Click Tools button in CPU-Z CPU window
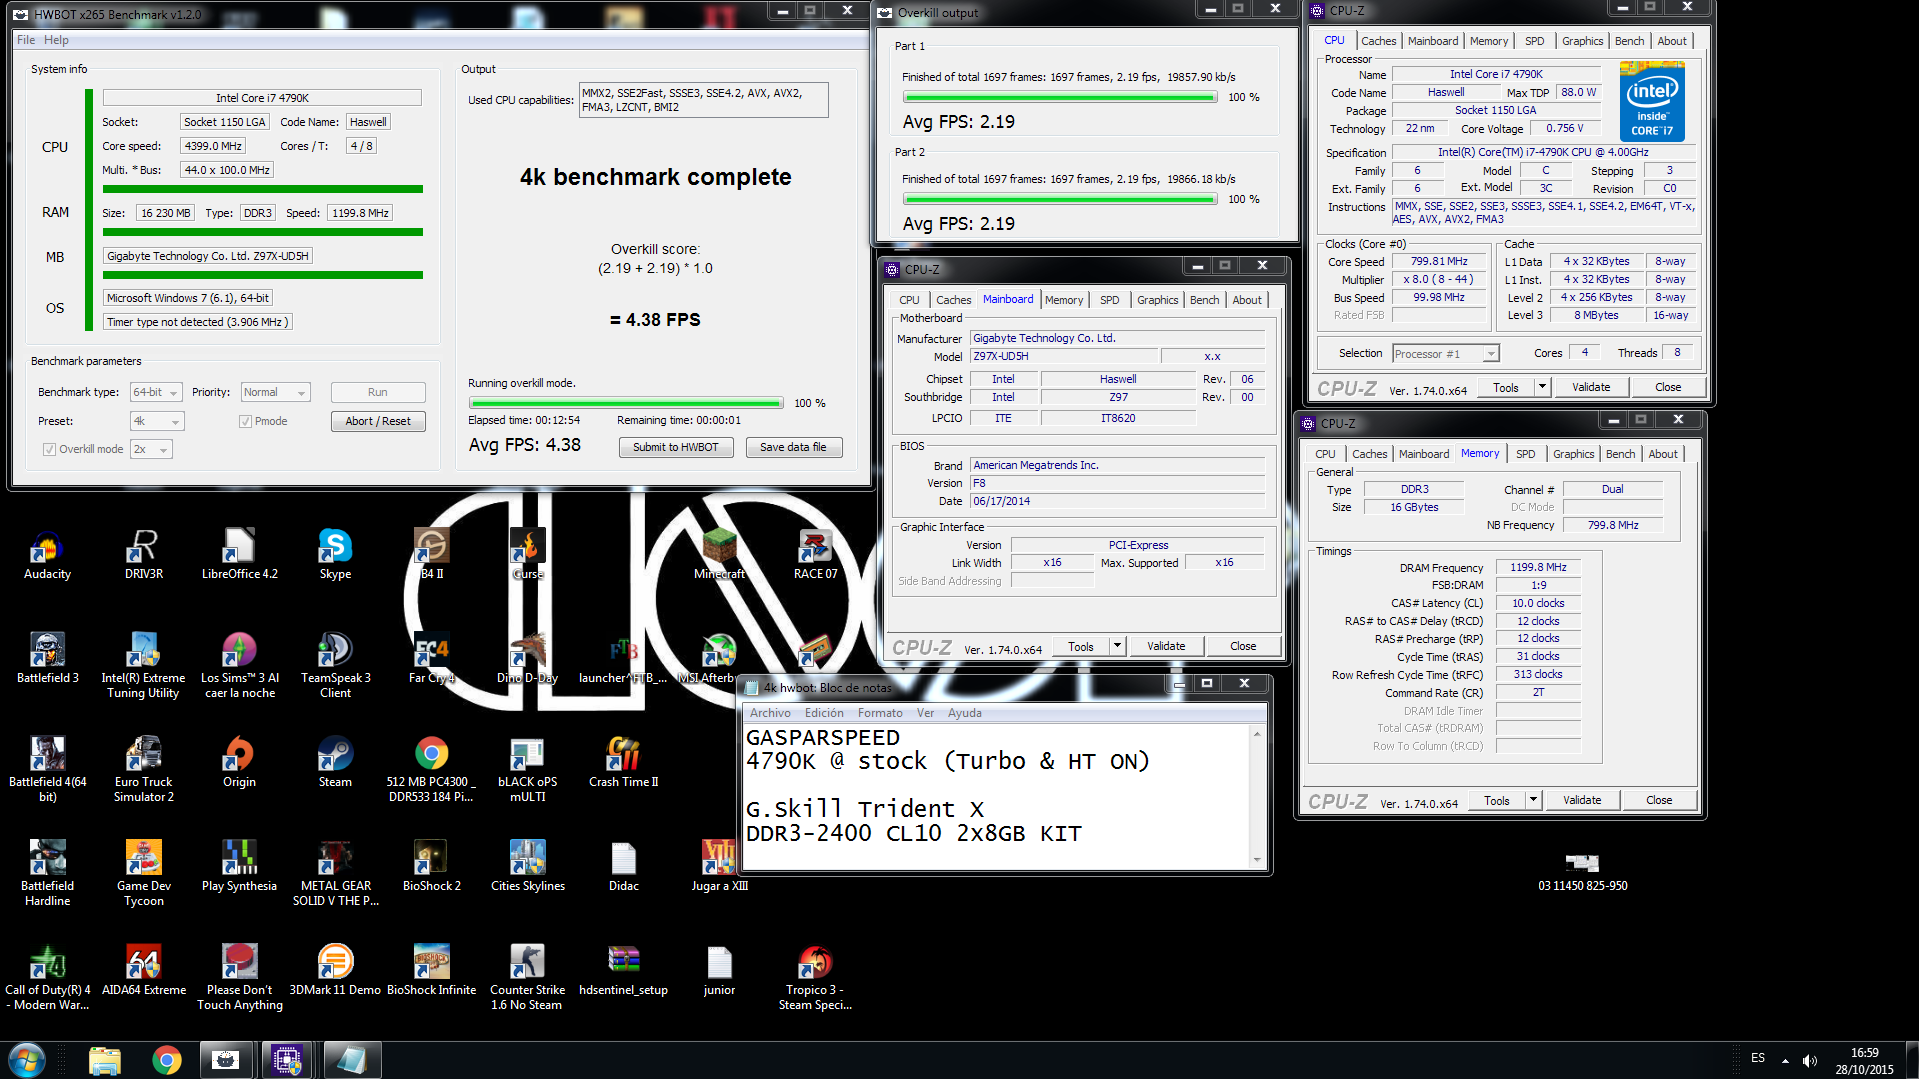This screenshot has height=1079, width=1919. (1505, 387)
